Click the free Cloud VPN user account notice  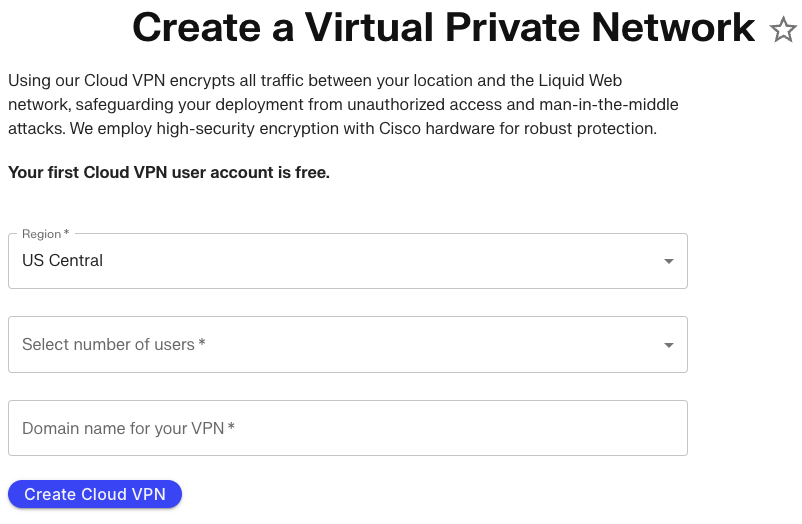click(168, 172)
